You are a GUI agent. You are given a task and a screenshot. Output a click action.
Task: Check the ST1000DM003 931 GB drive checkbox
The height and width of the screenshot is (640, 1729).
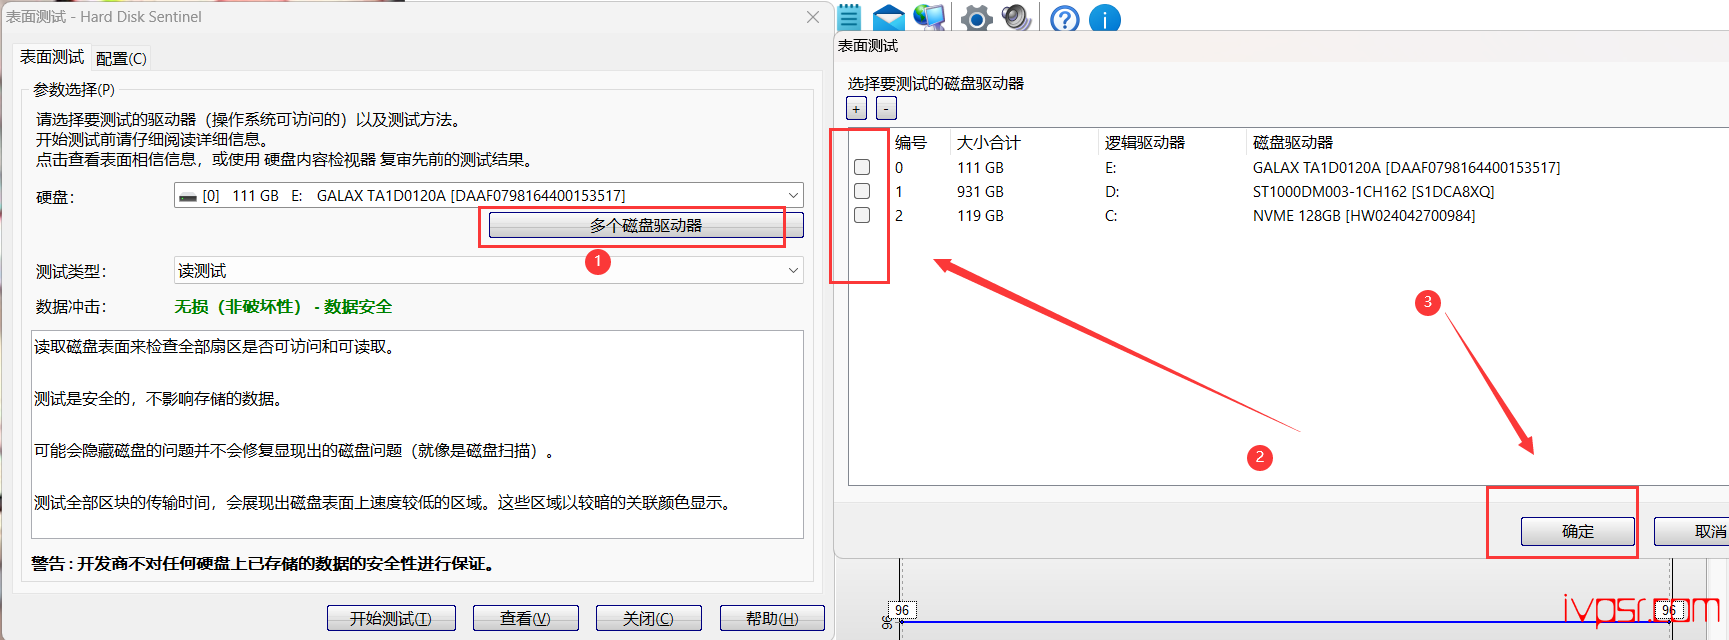(x=862, y=192)
